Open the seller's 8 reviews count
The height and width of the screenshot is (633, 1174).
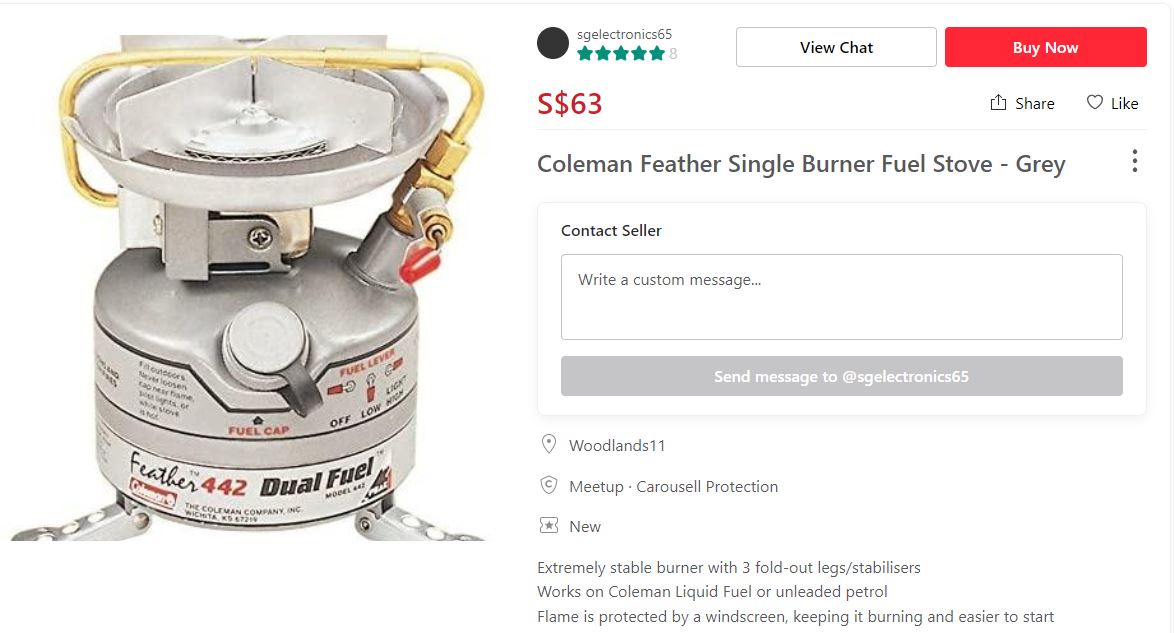(x=673, y=54)
